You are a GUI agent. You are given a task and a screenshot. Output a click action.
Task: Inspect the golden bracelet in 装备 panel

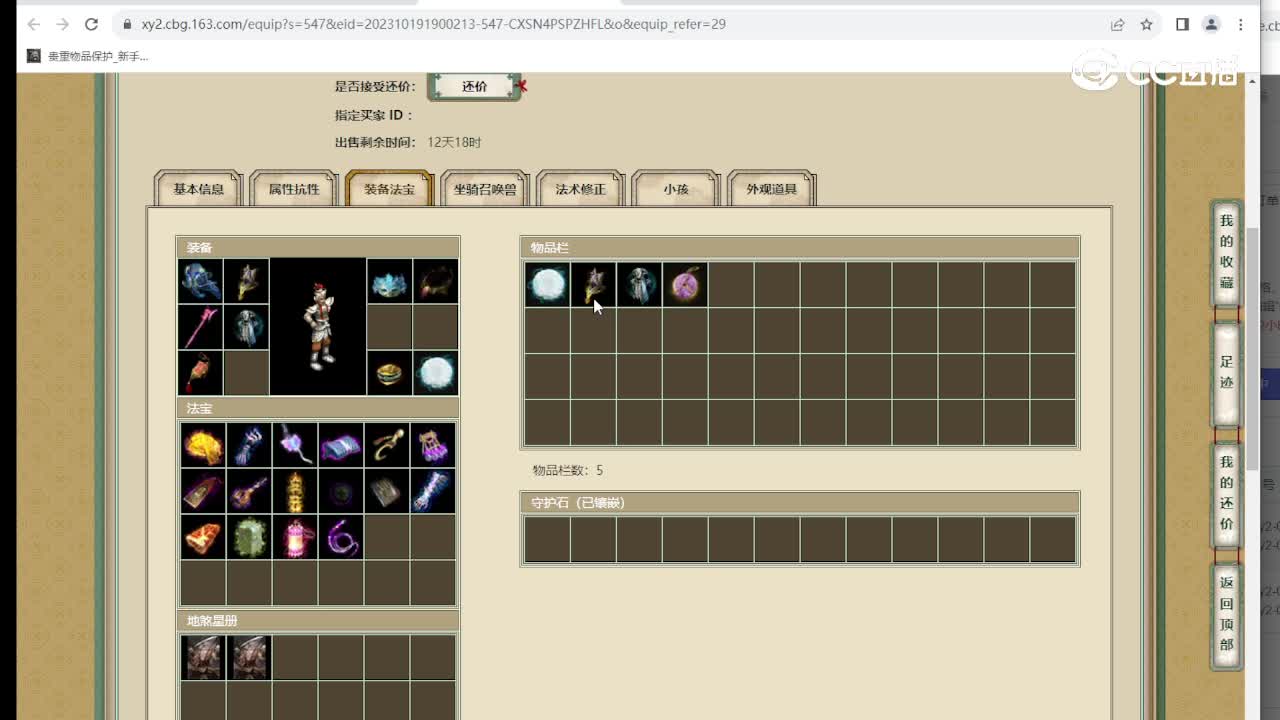point(390,373)
